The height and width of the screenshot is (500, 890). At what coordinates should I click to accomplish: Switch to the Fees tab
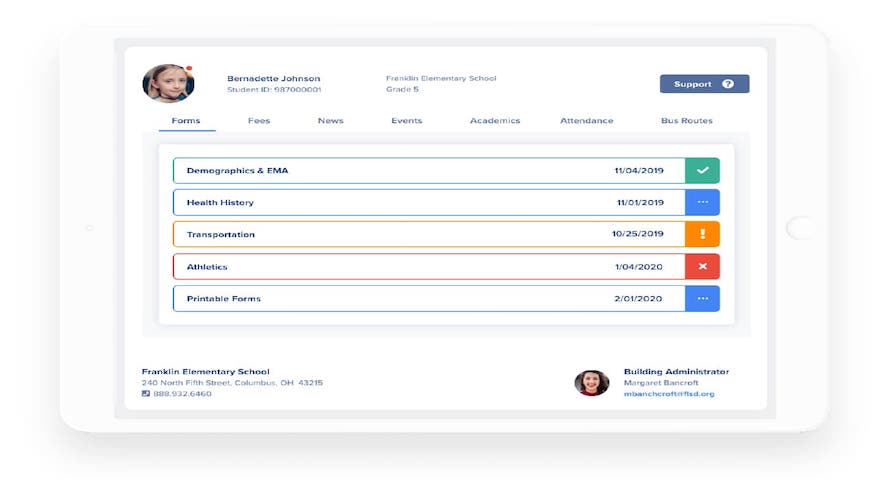tap(259, 120)
